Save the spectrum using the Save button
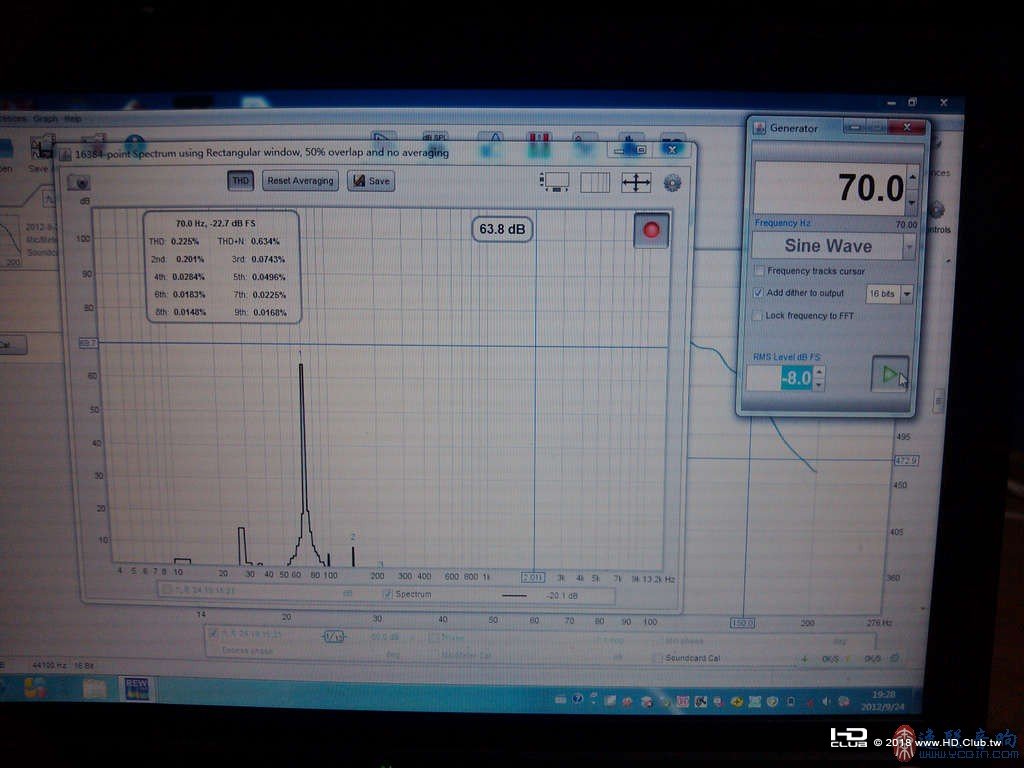 (371, 181)
